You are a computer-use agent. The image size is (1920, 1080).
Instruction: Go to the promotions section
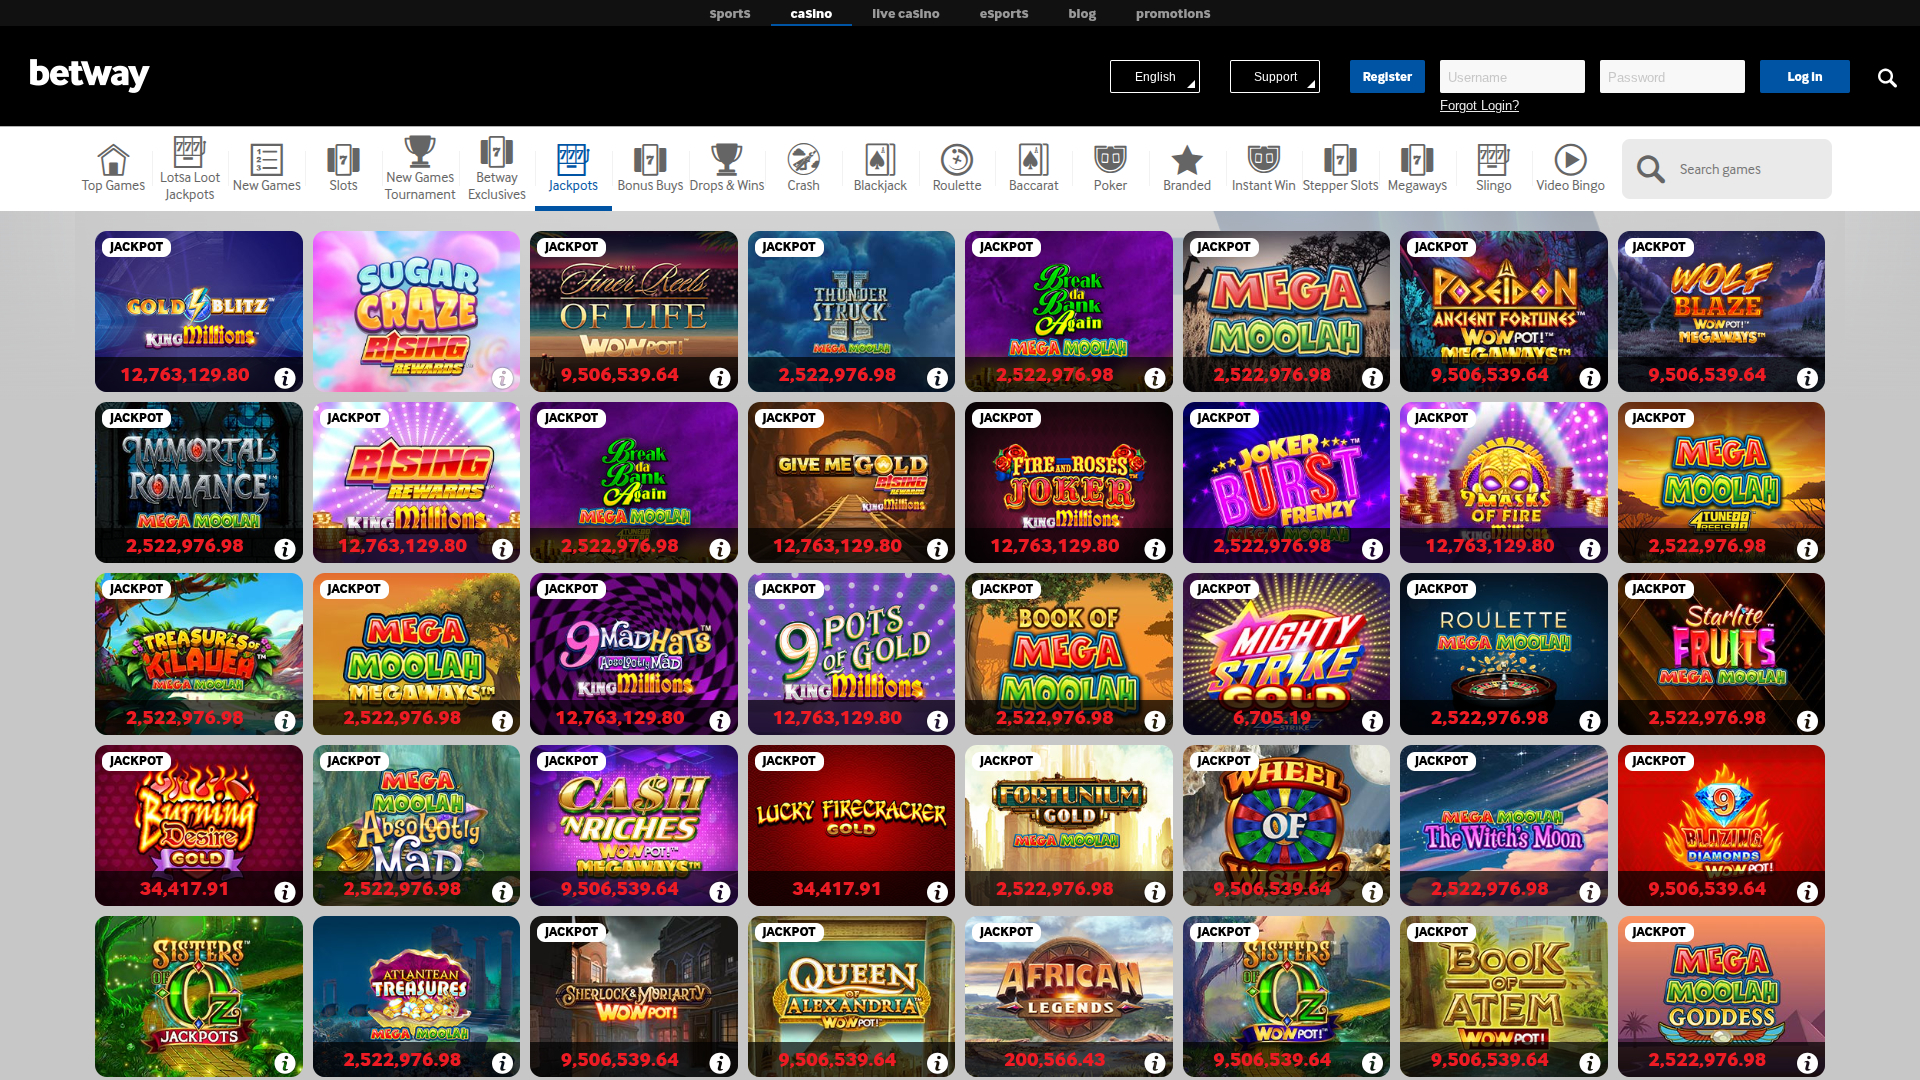pyautogui.click(x=1172, y=13)
